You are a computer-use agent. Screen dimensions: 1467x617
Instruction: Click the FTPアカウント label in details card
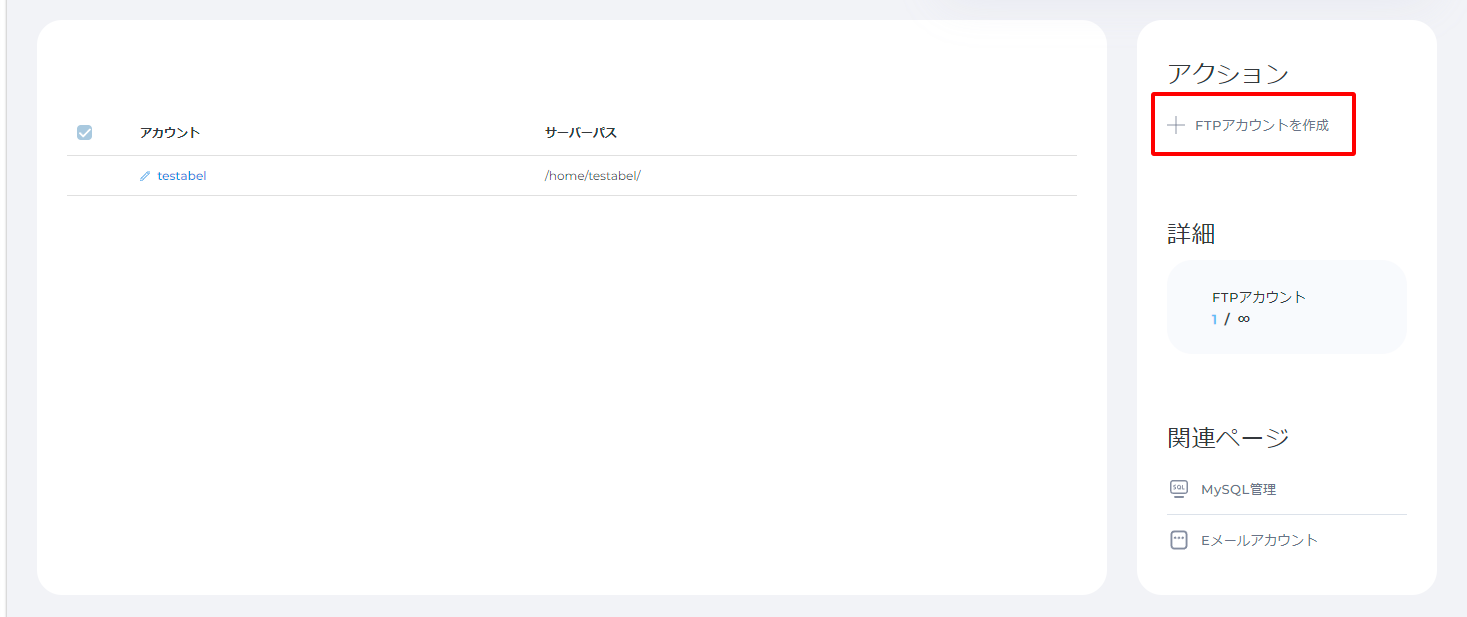1258,297
